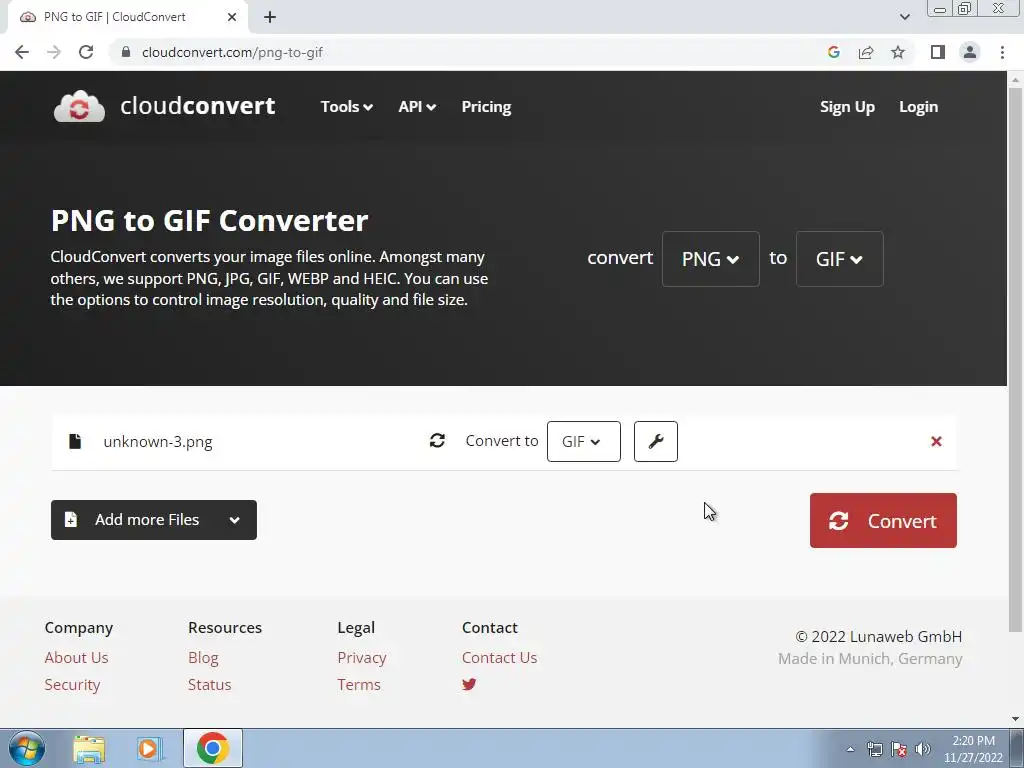Click the network tray icon
Image resolution: width=1024 pixels, height=768 pixels.
874,749
